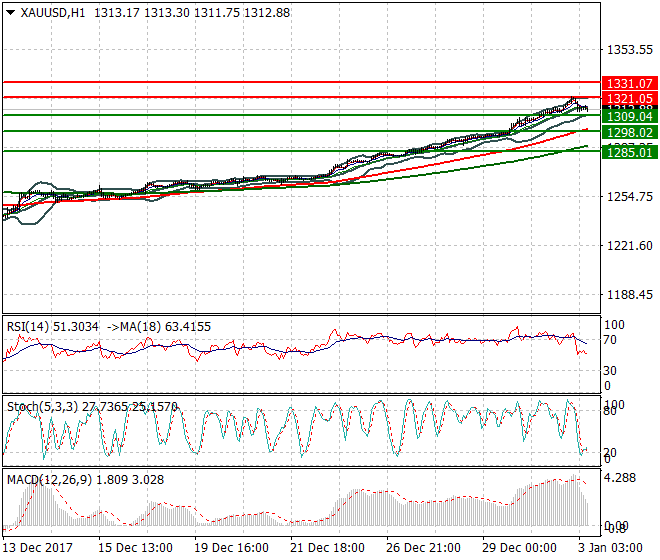Click the 4.288 MACD scale value
The height and width of the screenshot is (560, 660).
[x=620, y=478]
